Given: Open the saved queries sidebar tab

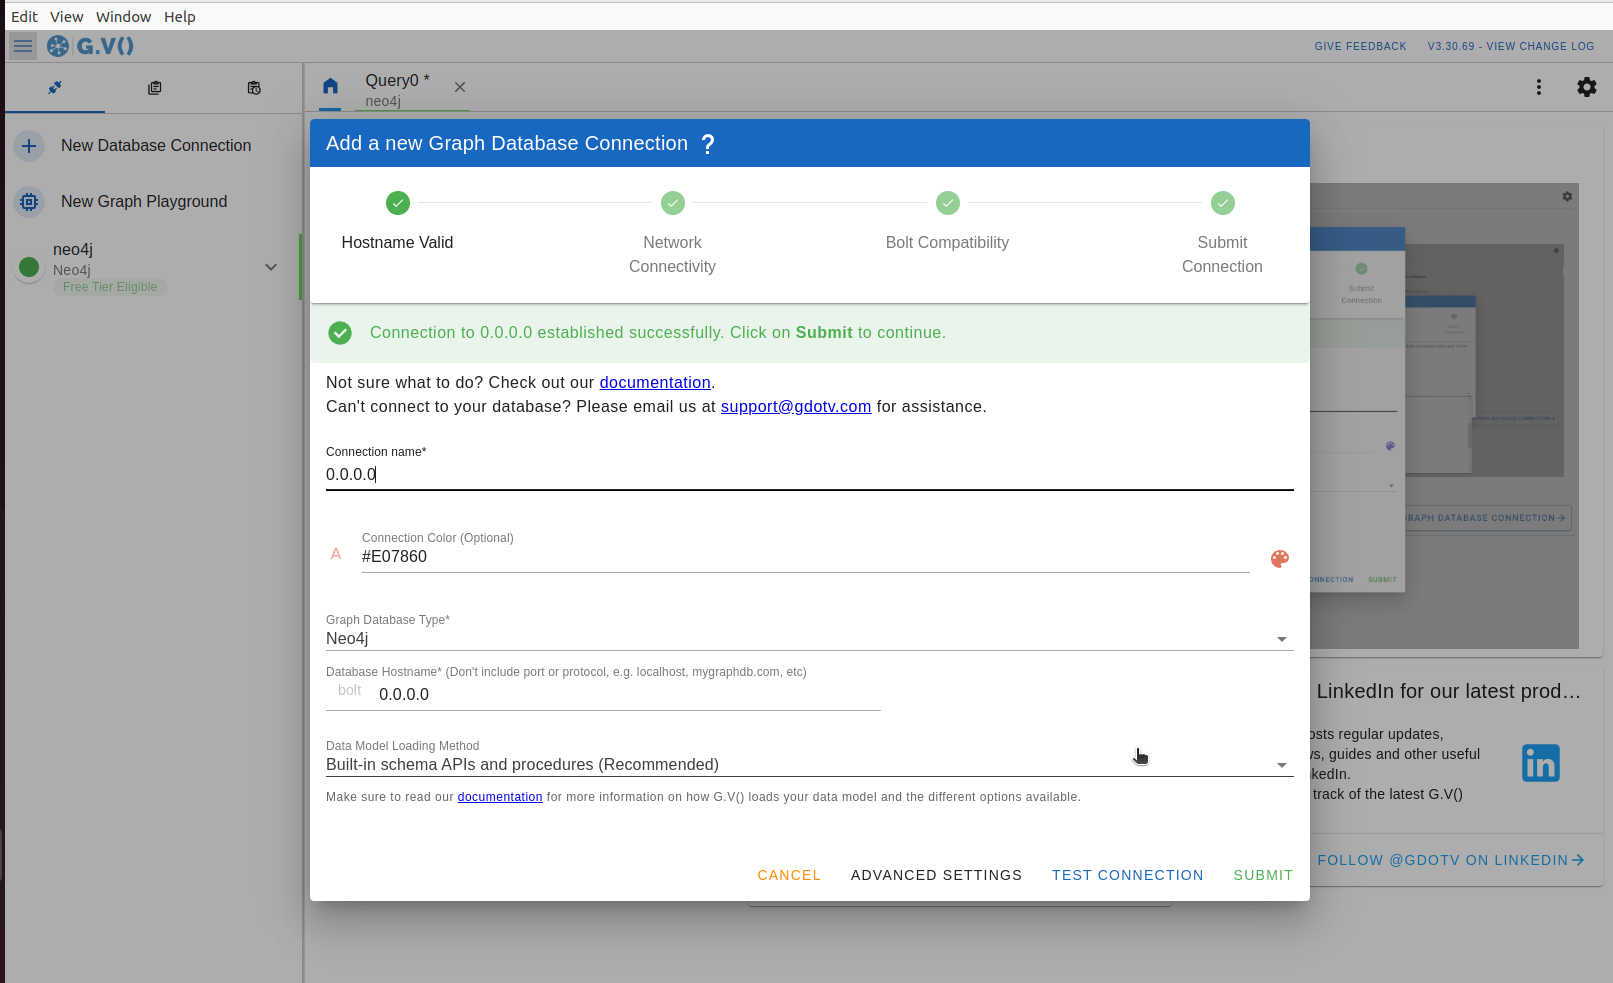Looking at the screenshot, I should 154,88.
